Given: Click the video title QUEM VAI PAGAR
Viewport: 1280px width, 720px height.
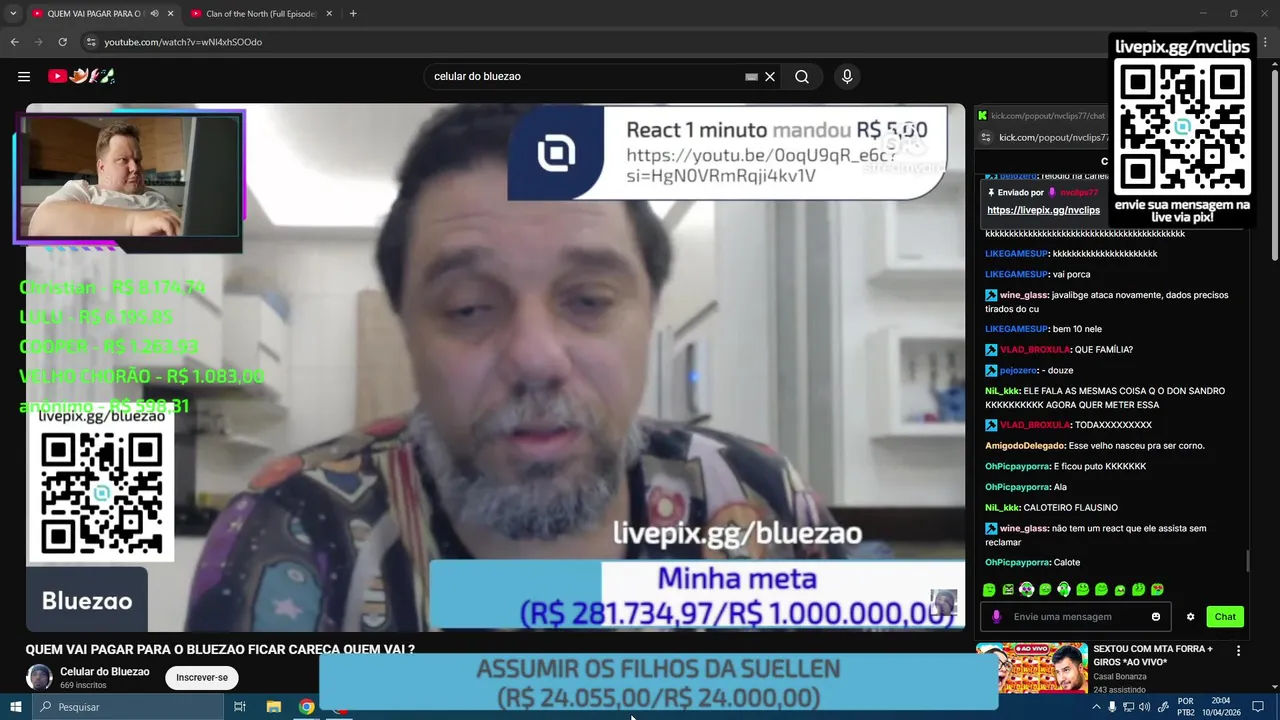Looking at the screenshot, I should pos(220,649).
